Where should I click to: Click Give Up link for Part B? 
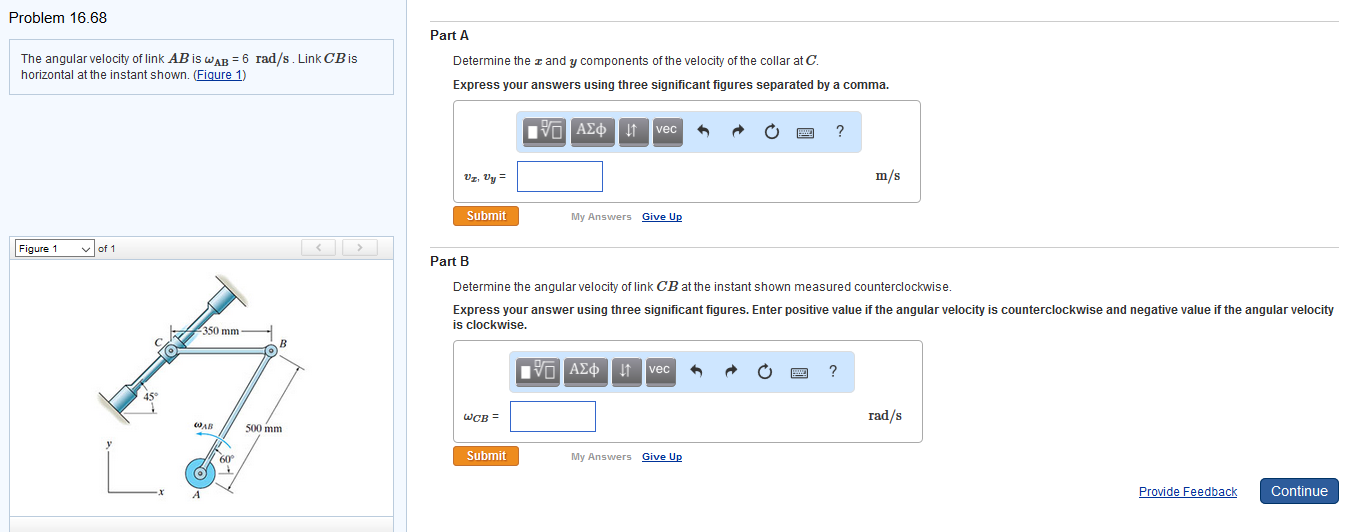[662, 457]
